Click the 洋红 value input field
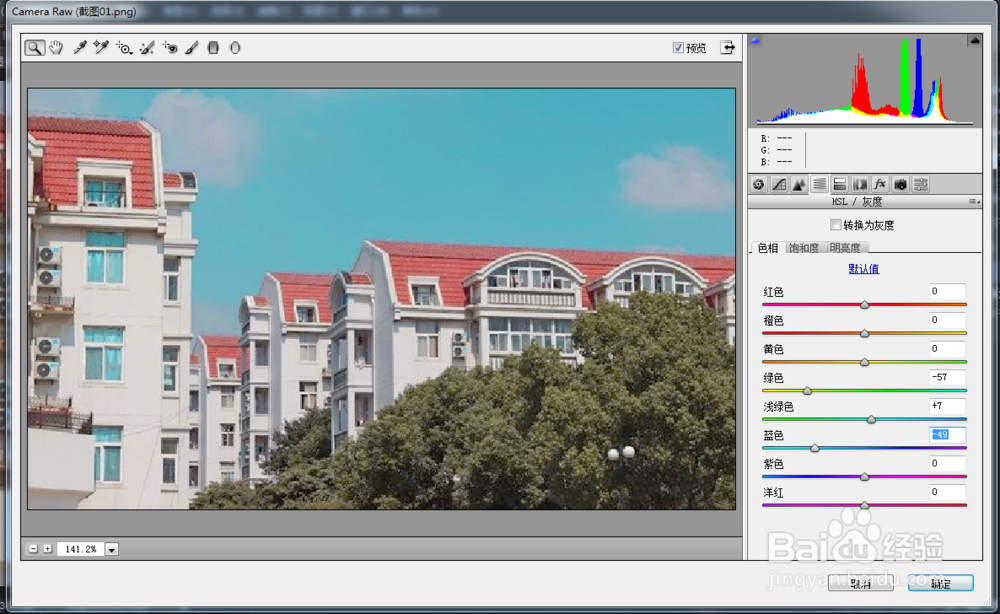The height and width of the screenshot is (614, 1000). [947, 492]
